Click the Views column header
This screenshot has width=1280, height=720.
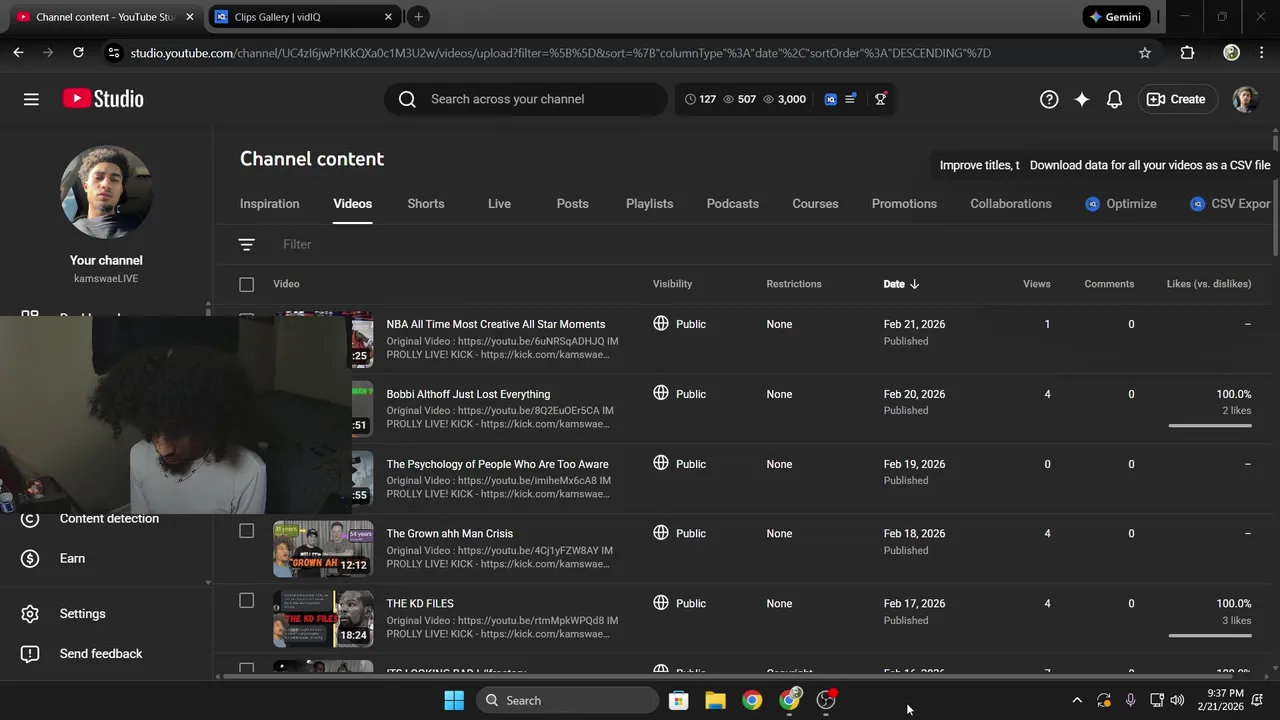pyautogui.click(x=1036, y=284)
